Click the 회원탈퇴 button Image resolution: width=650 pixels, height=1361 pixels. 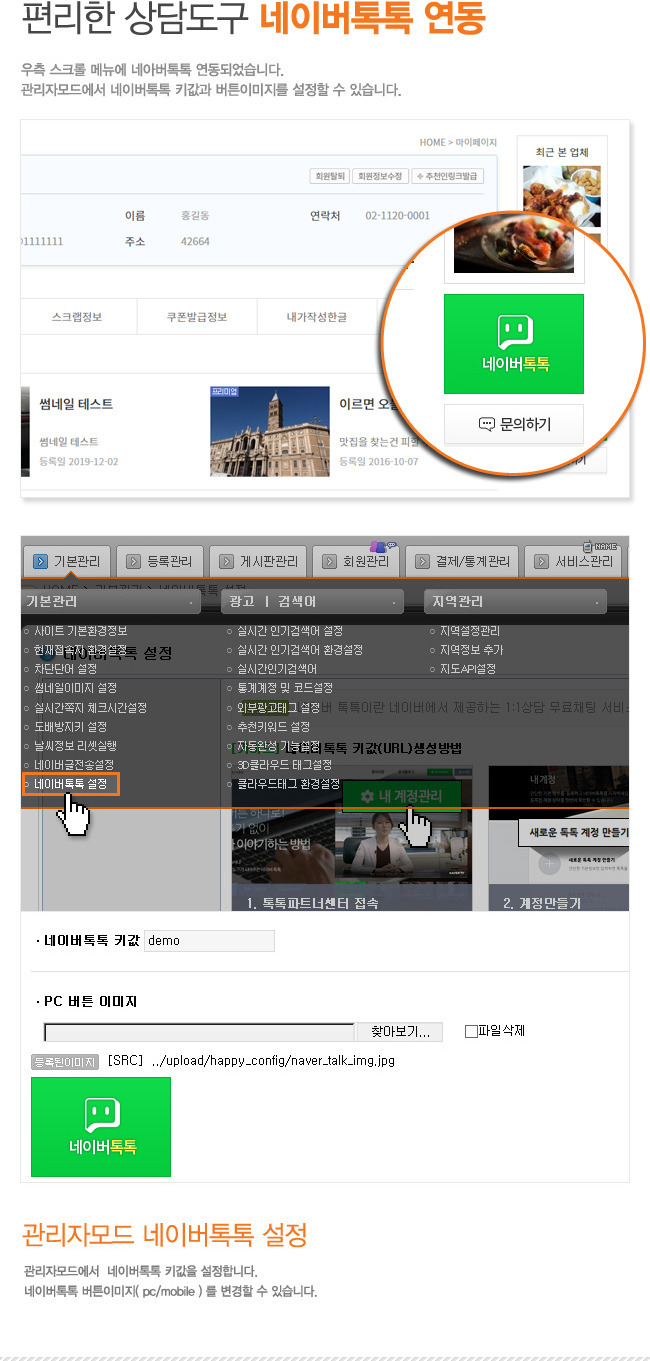point(329,176)
